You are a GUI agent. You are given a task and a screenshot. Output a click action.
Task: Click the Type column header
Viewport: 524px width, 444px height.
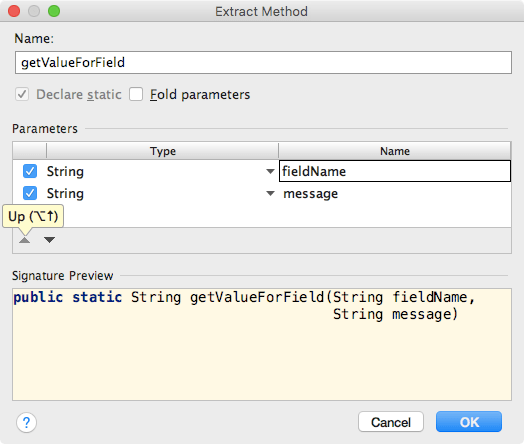pyautogui.click(x=162, y=151)
